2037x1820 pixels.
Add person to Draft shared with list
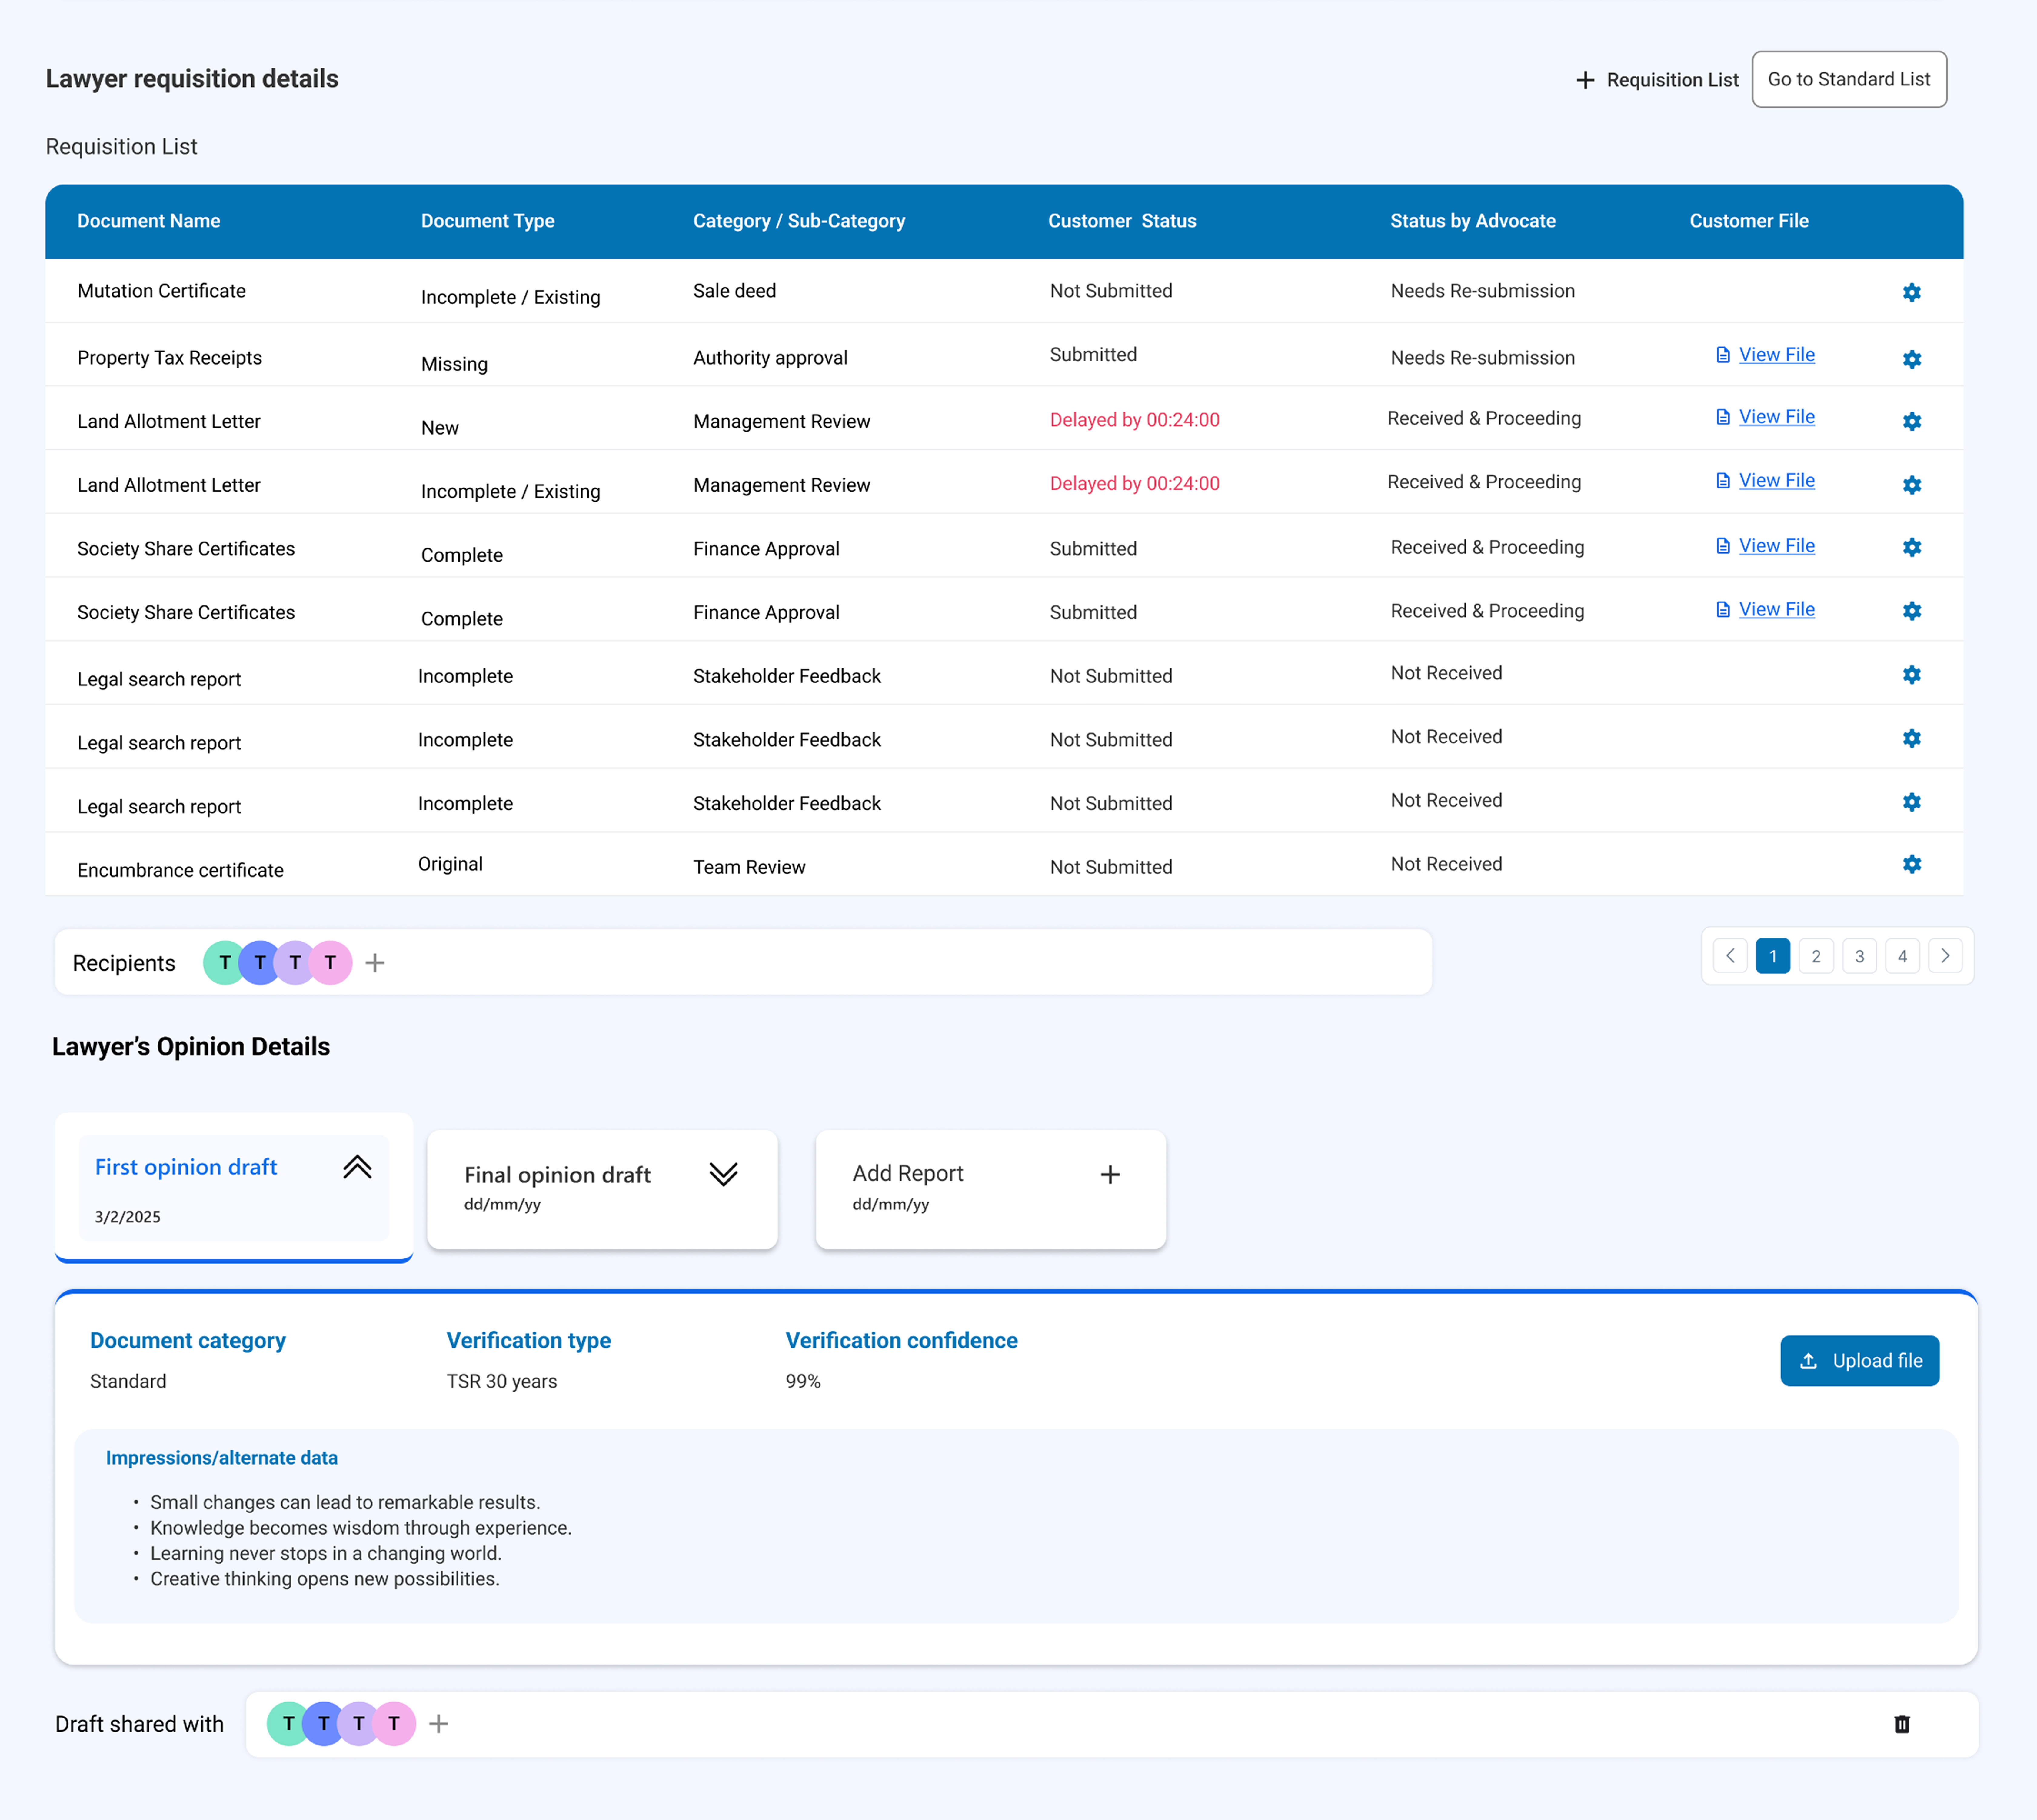(438, 1724)
